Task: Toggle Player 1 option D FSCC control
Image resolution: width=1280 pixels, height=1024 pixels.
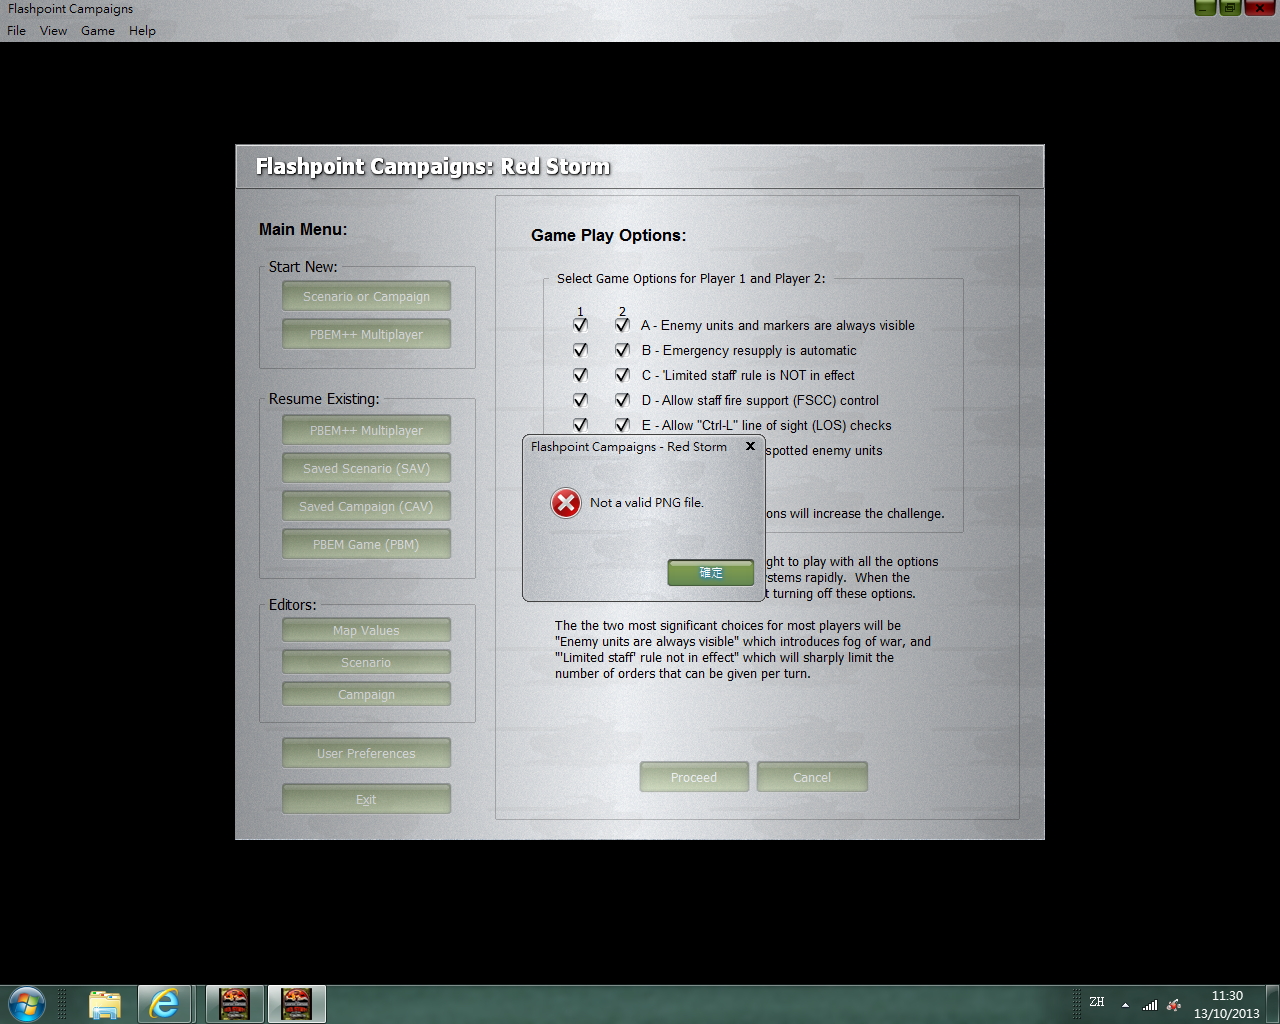Action: coord(580,400)
